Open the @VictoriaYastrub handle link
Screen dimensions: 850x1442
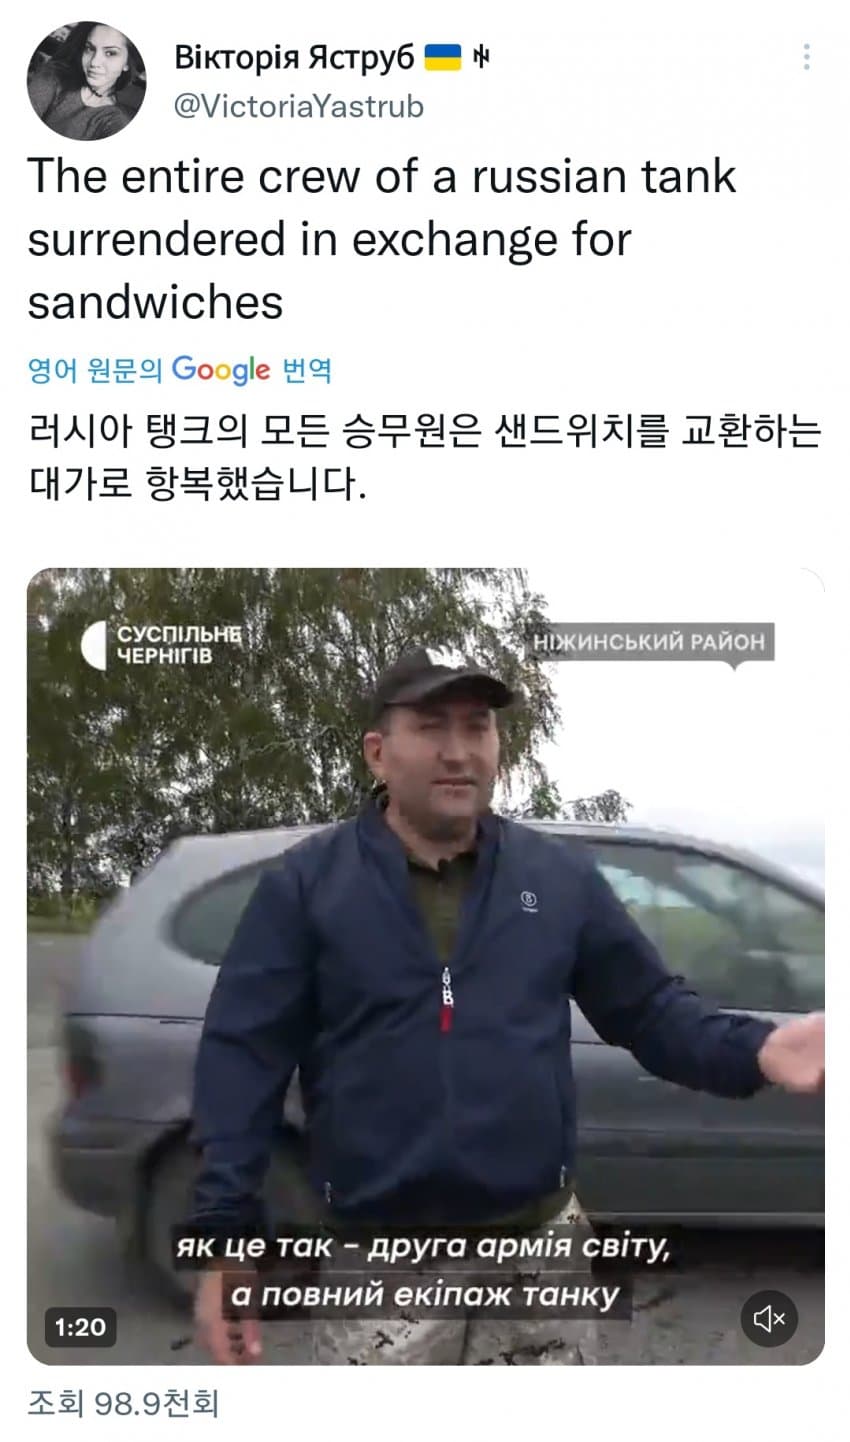[x=299, y=106]
